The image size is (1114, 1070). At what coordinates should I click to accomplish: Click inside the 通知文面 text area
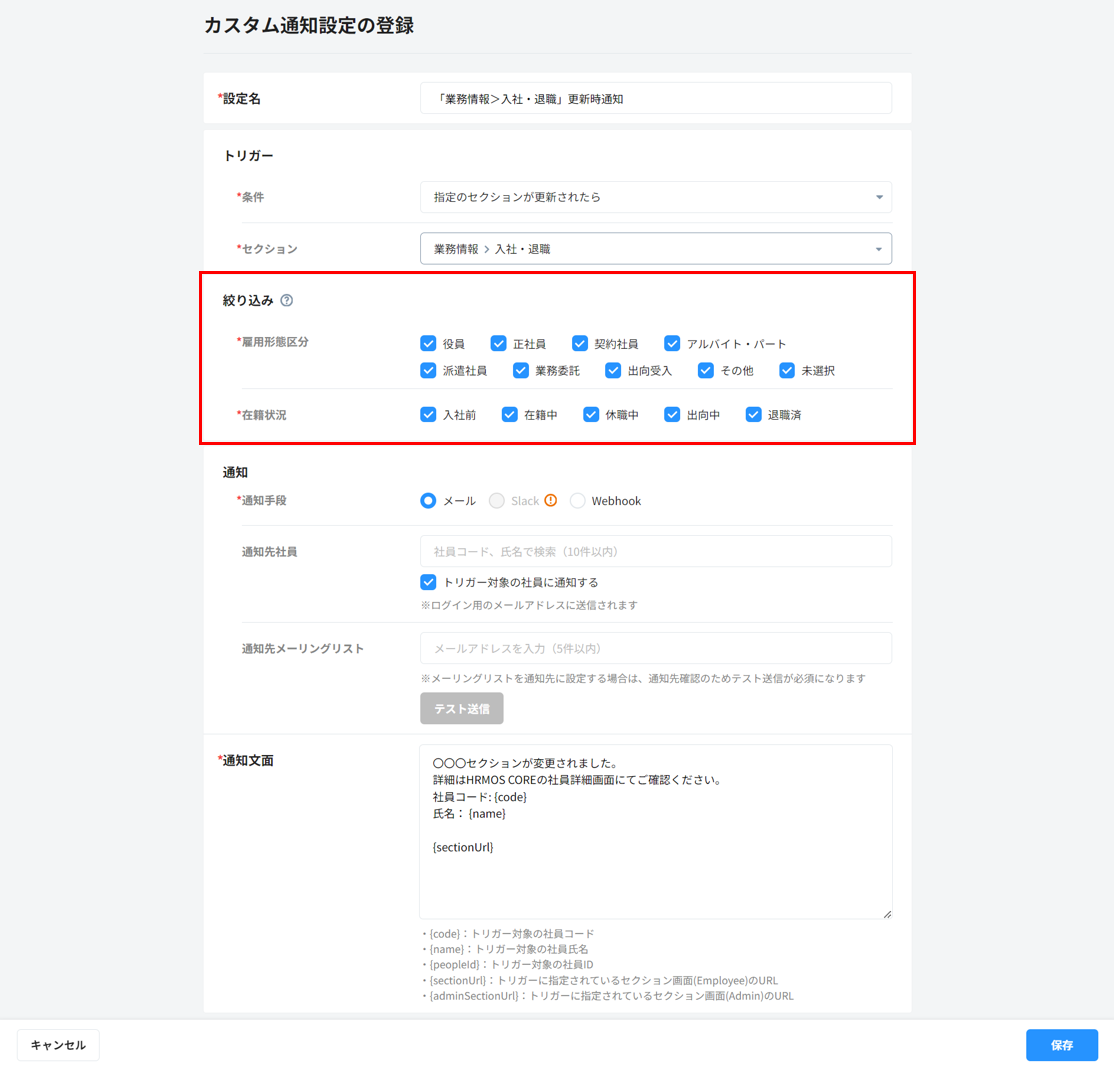click(655, 830)
